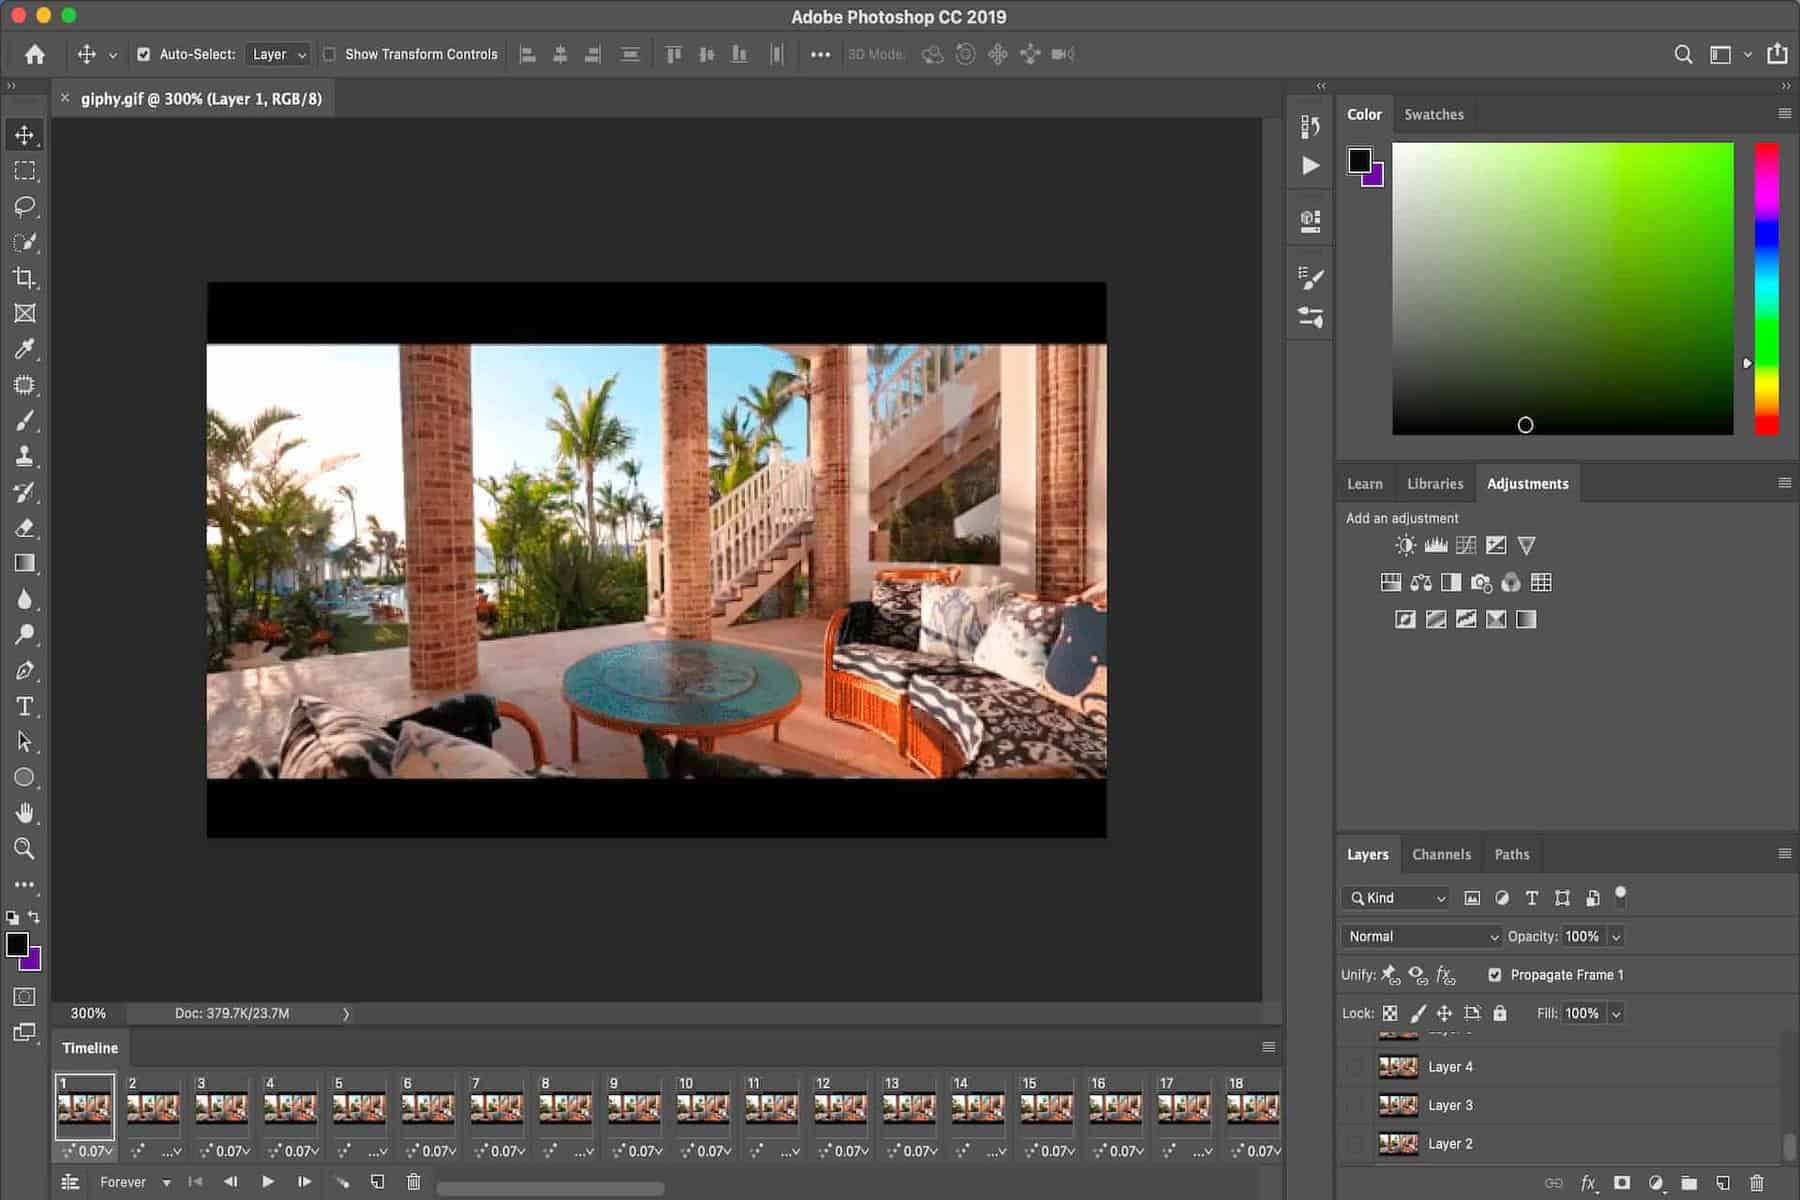1800x1200 pixels.
Task: Choose the Eyedropper tool
Action: click(25, 350)
